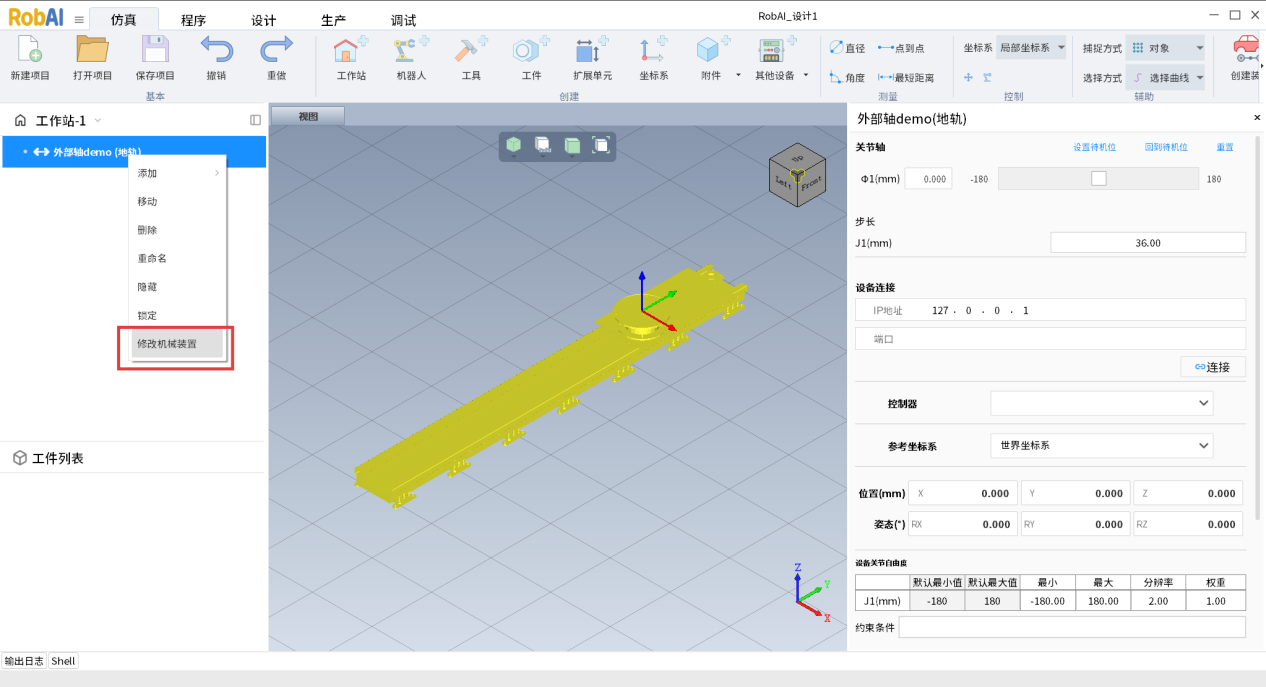Click the 设置待机位 link
The image size is (1266, 687).
(1094, 147)
